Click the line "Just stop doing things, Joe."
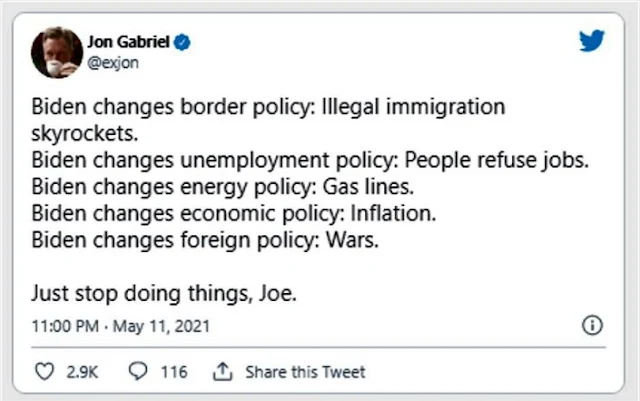The image size is (640, 401). click(164, 293)
